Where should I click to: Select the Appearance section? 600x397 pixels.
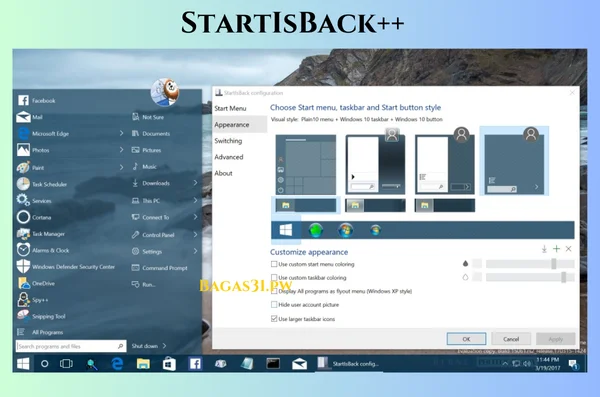240,124
